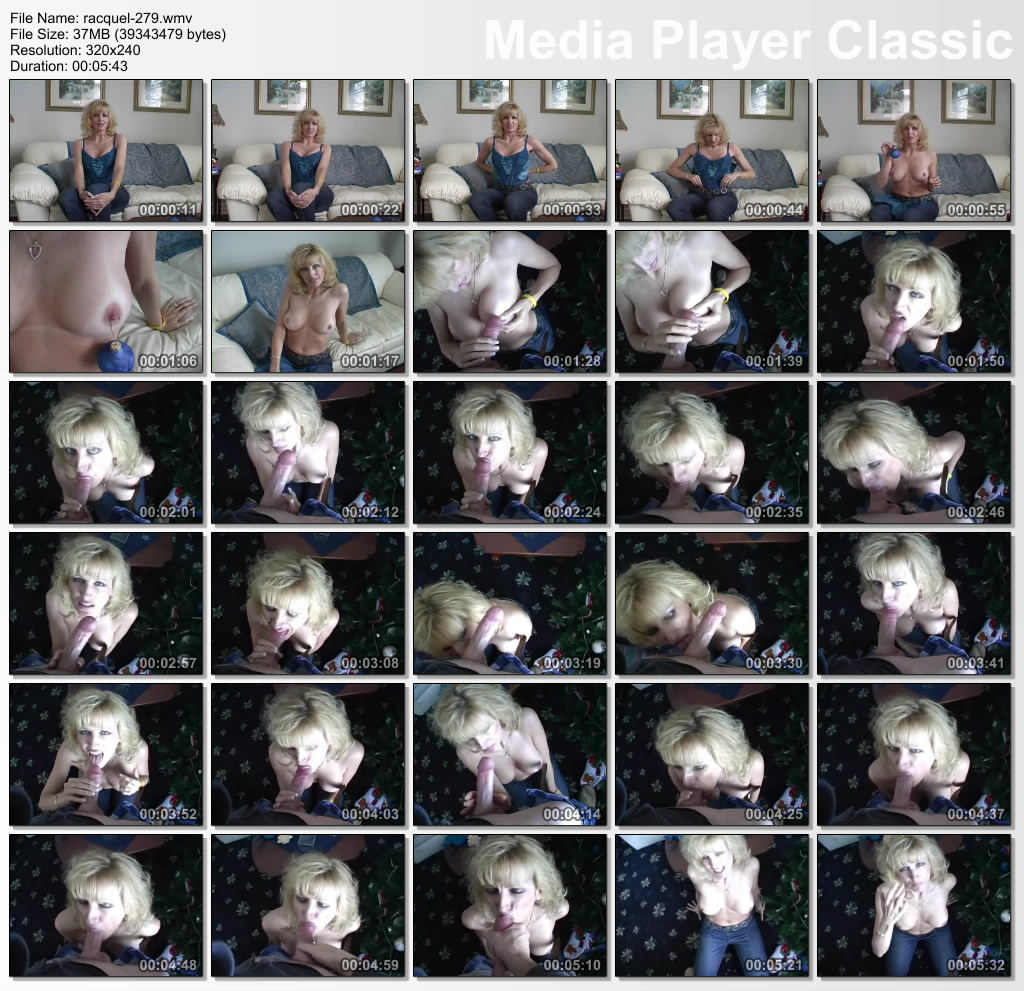Click the 00:00:55 thumbnail

[x=914, y=150]
